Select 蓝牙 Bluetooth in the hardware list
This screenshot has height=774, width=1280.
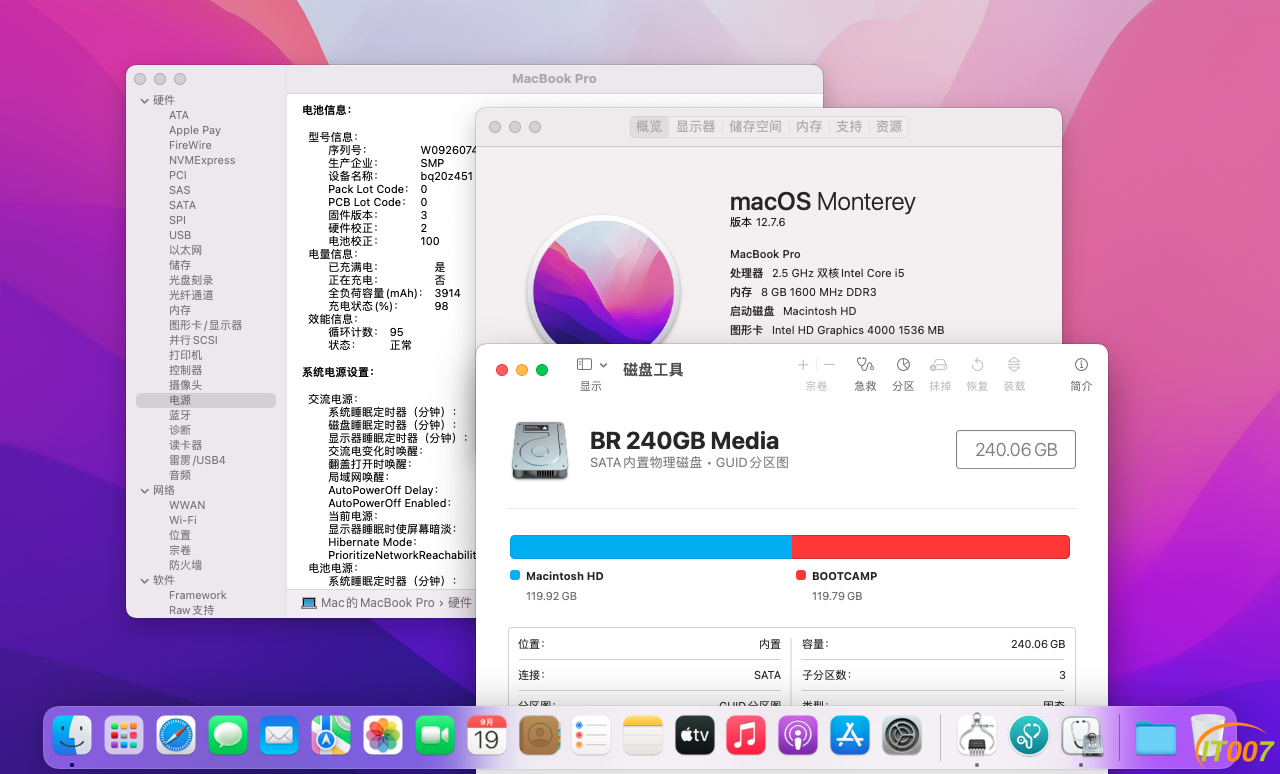tap(180, 415)
